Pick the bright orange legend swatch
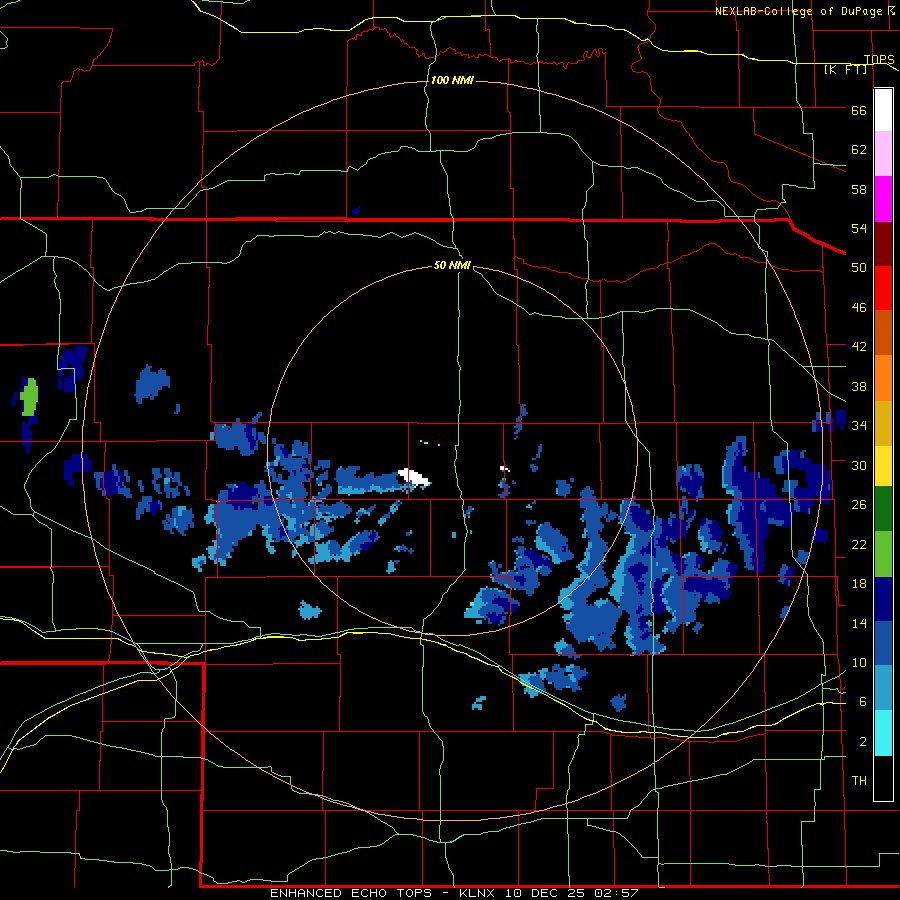This screenshot has height=900, width=900. coord(883,378)
